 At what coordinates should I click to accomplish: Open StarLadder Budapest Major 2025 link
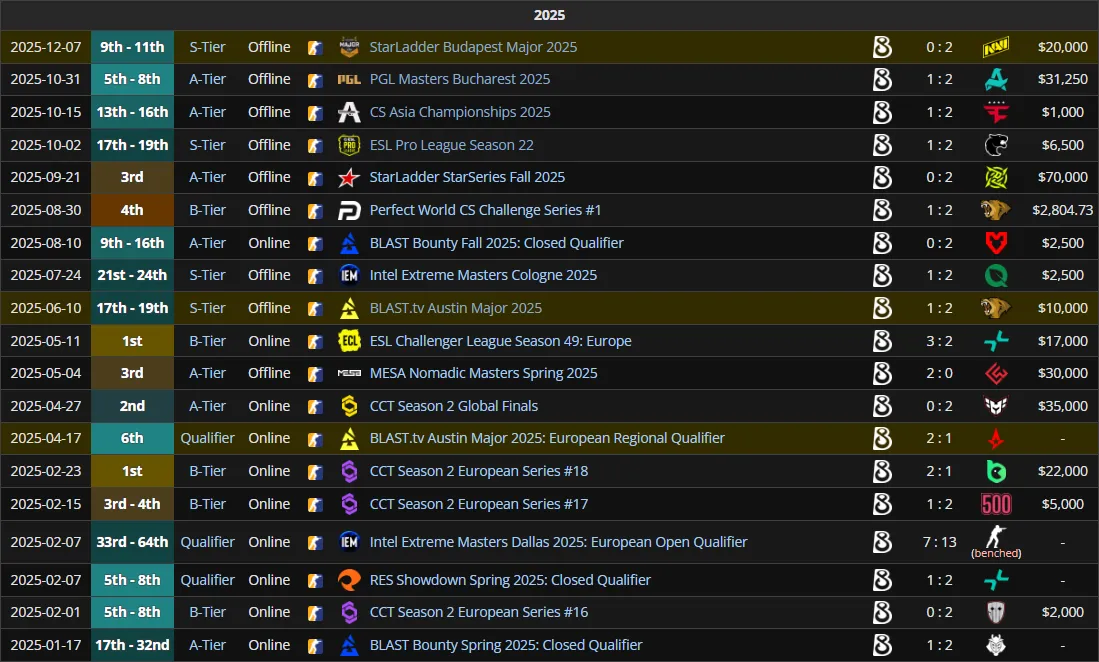(x=473, y=47)
